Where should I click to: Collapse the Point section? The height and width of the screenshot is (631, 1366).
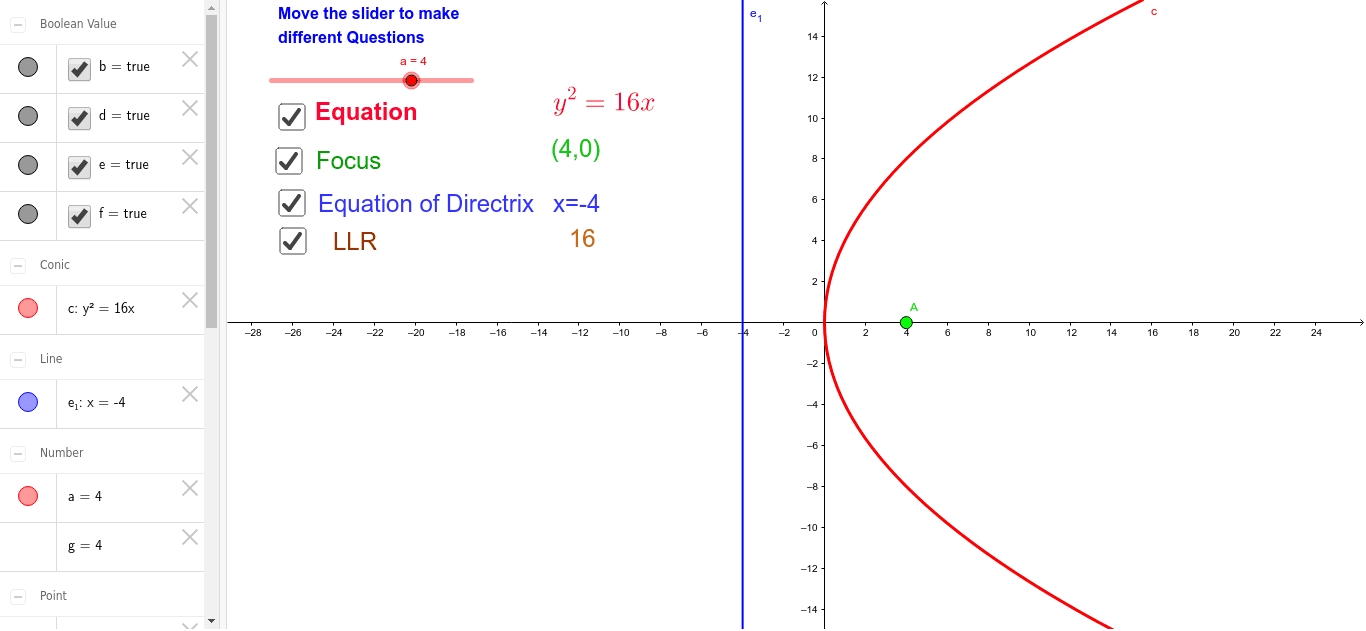point(18,596)
